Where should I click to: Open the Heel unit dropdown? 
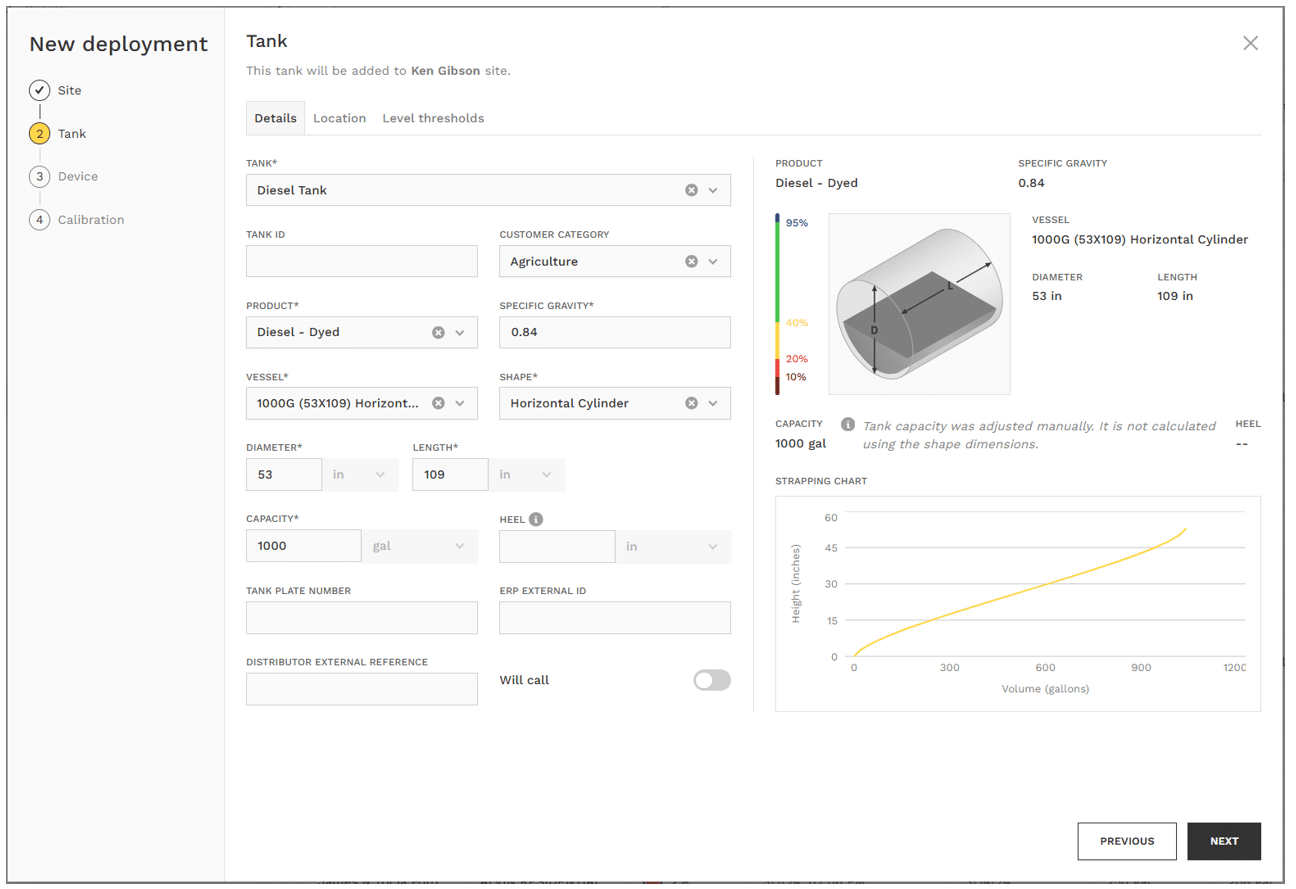click(673, 546)
